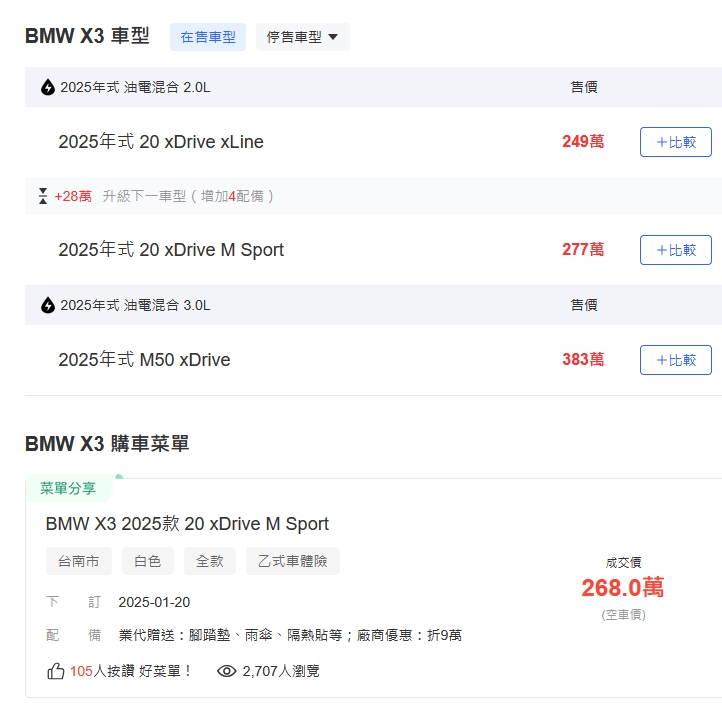
Task: Add 20 xDrive M Sport to comparison
Action: (675, 250)
